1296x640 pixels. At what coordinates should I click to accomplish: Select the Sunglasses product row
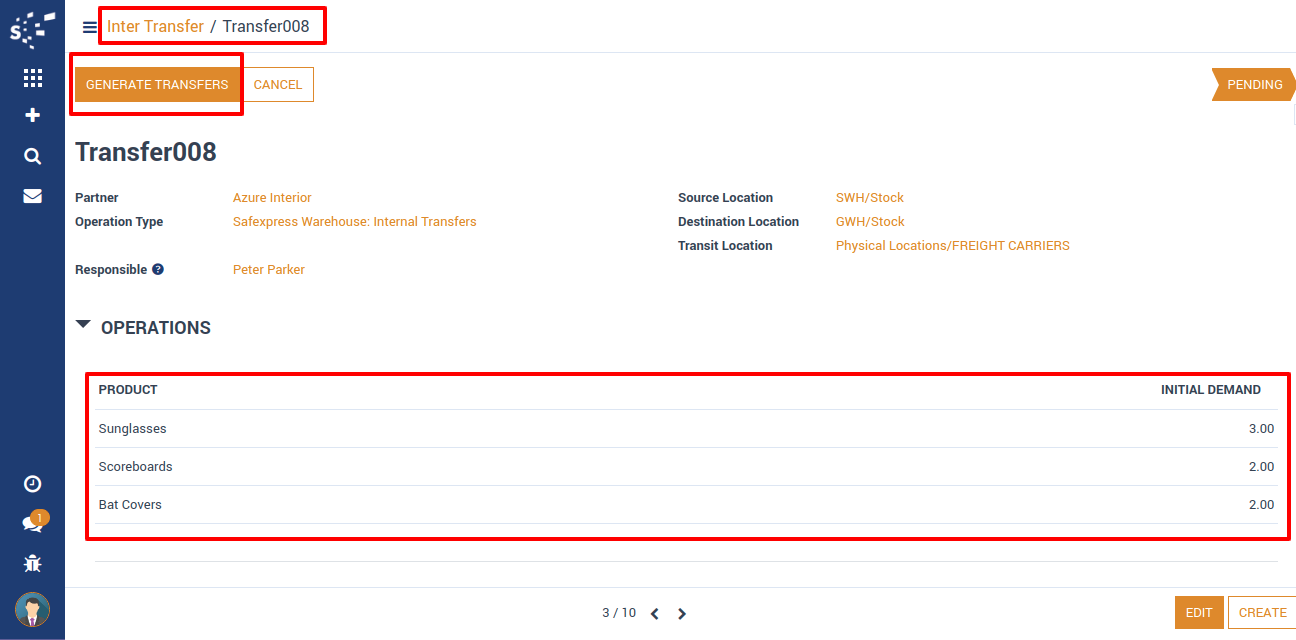(x=133, y=429)
